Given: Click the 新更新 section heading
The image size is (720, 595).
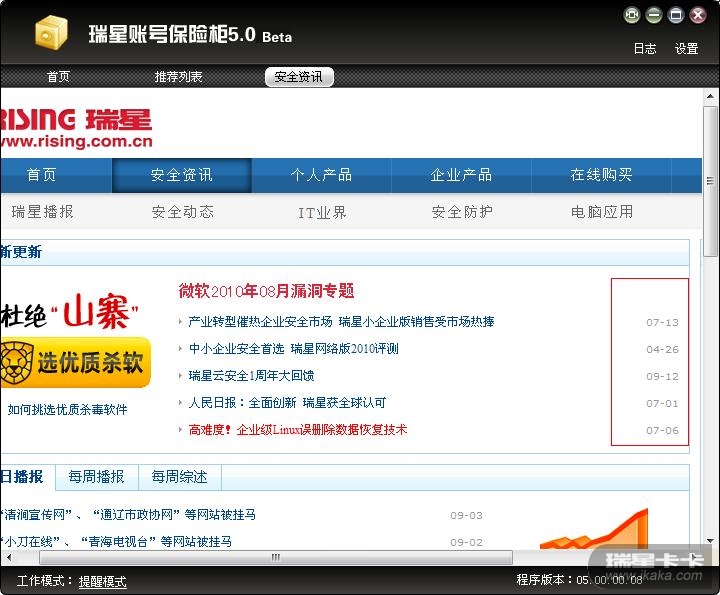Looking at the screenshot, I should pos(21,252).
